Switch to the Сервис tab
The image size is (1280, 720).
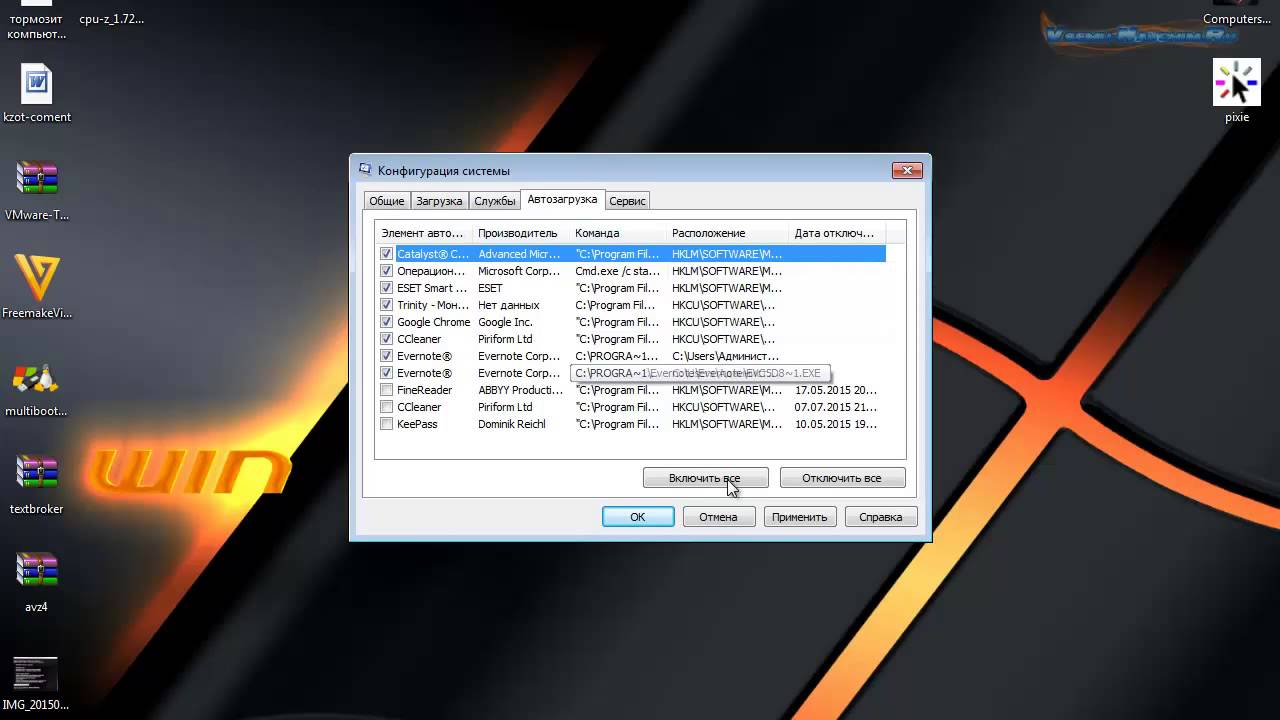627,201
